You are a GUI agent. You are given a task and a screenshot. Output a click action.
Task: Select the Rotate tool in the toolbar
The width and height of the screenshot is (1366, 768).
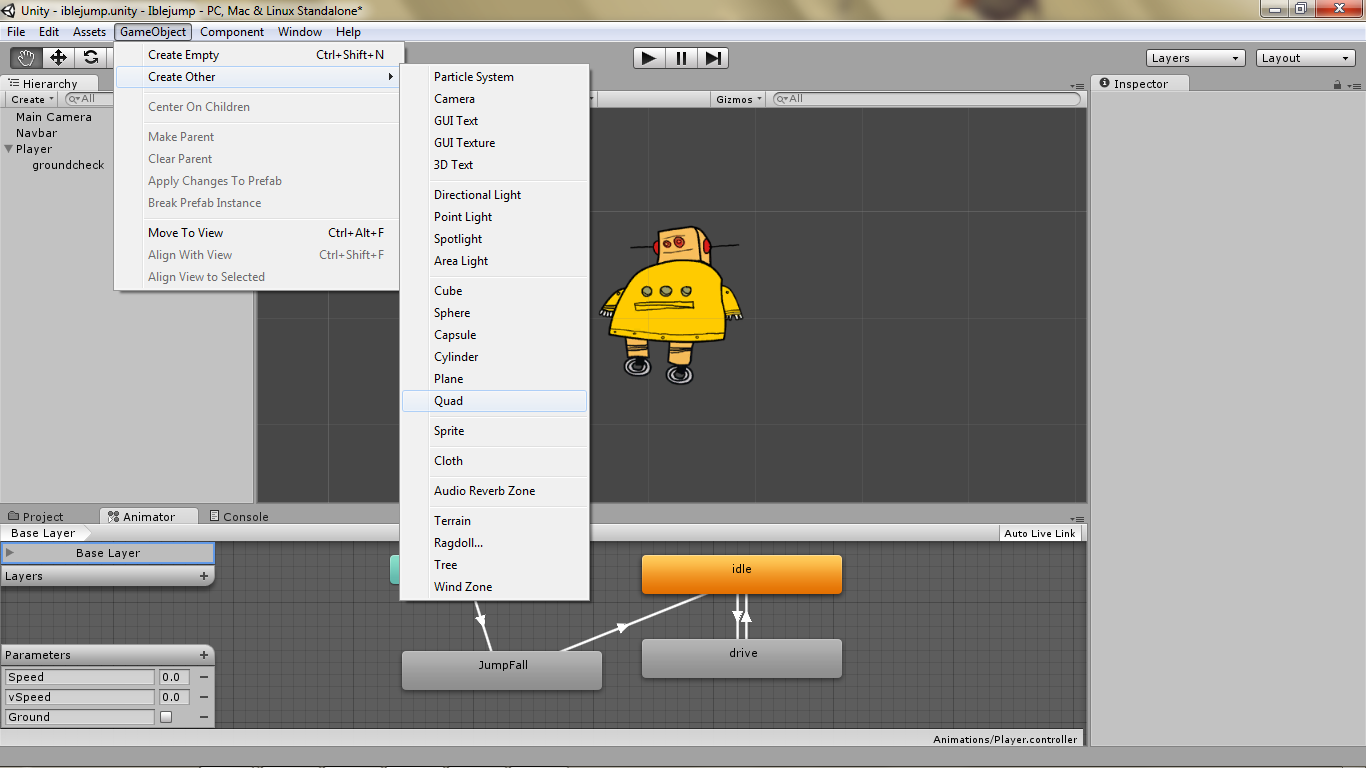89,57
